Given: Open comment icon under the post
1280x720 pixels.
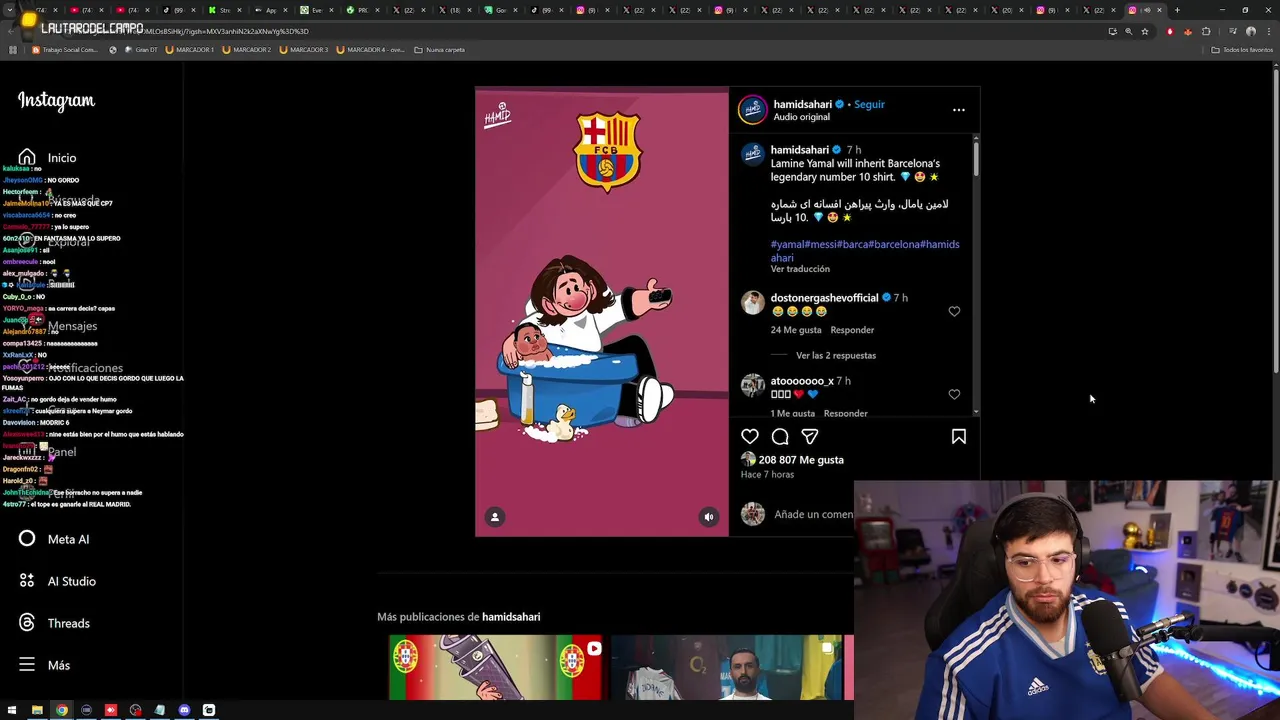Looking at the screenshot, I should (x=780, y=436).
